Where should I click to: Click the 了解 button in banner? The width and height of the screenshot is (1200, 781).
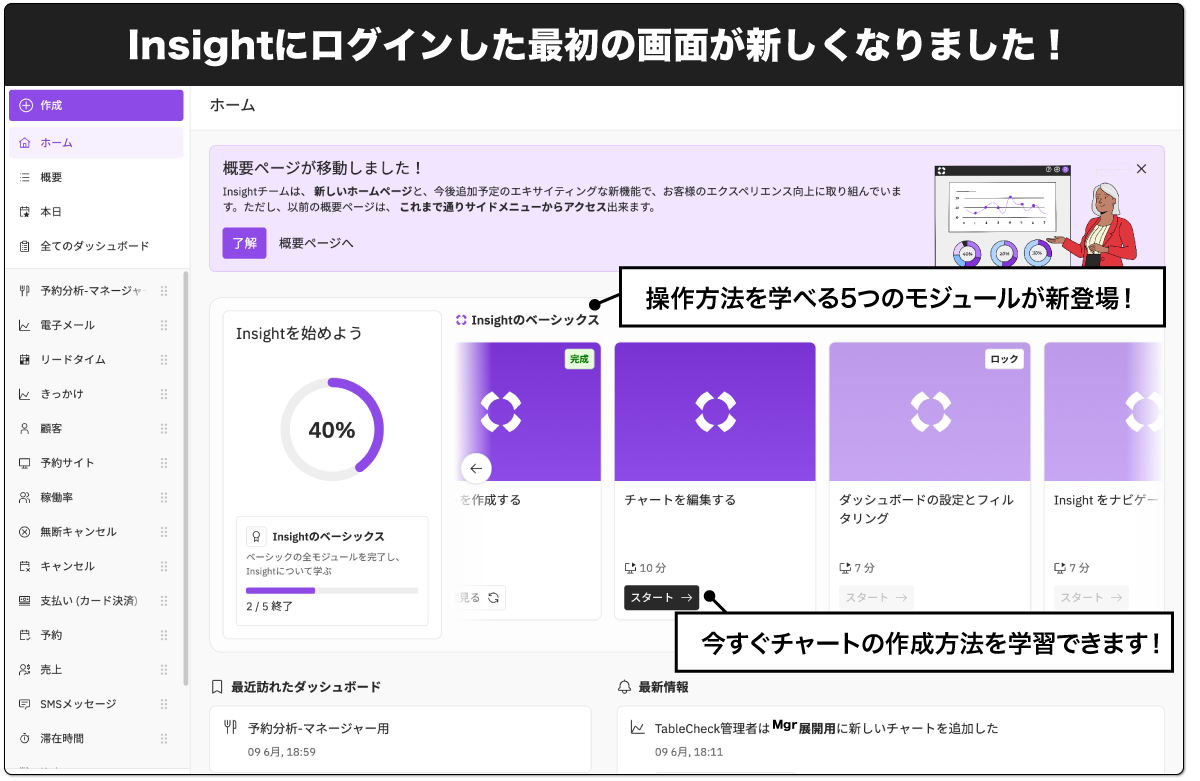pos(244,243)
